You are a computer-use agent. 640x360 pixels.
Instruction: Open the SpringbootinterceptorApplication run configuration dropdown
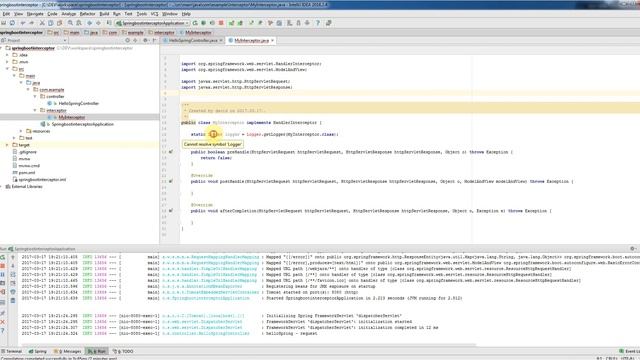coord(151,23)
